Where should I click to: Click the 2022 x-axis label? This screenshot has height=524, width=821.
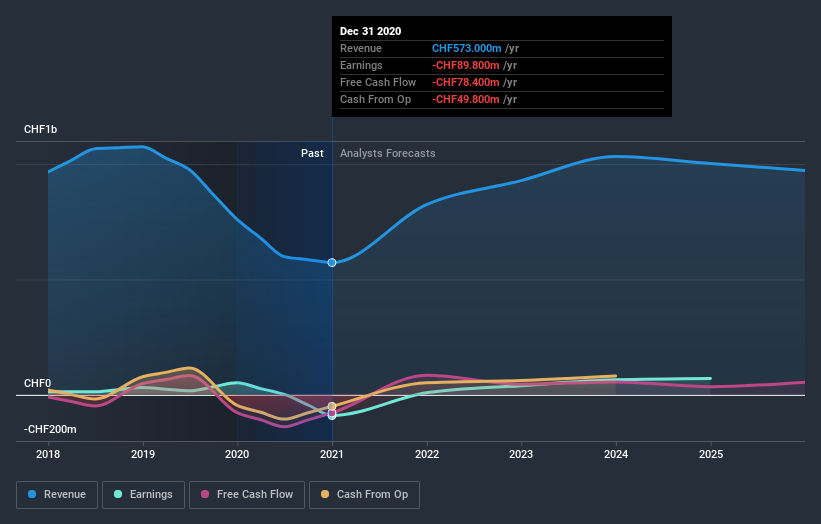pos(427,454)
